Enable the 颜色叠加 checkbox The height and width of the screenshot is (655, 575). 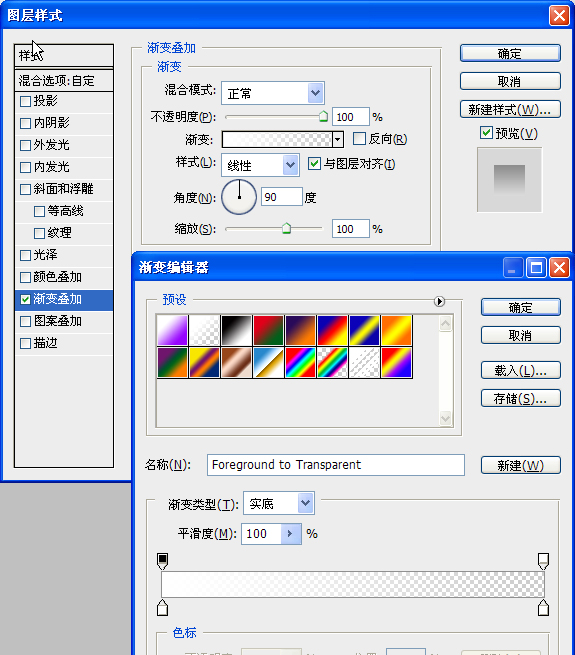[25, 277]
